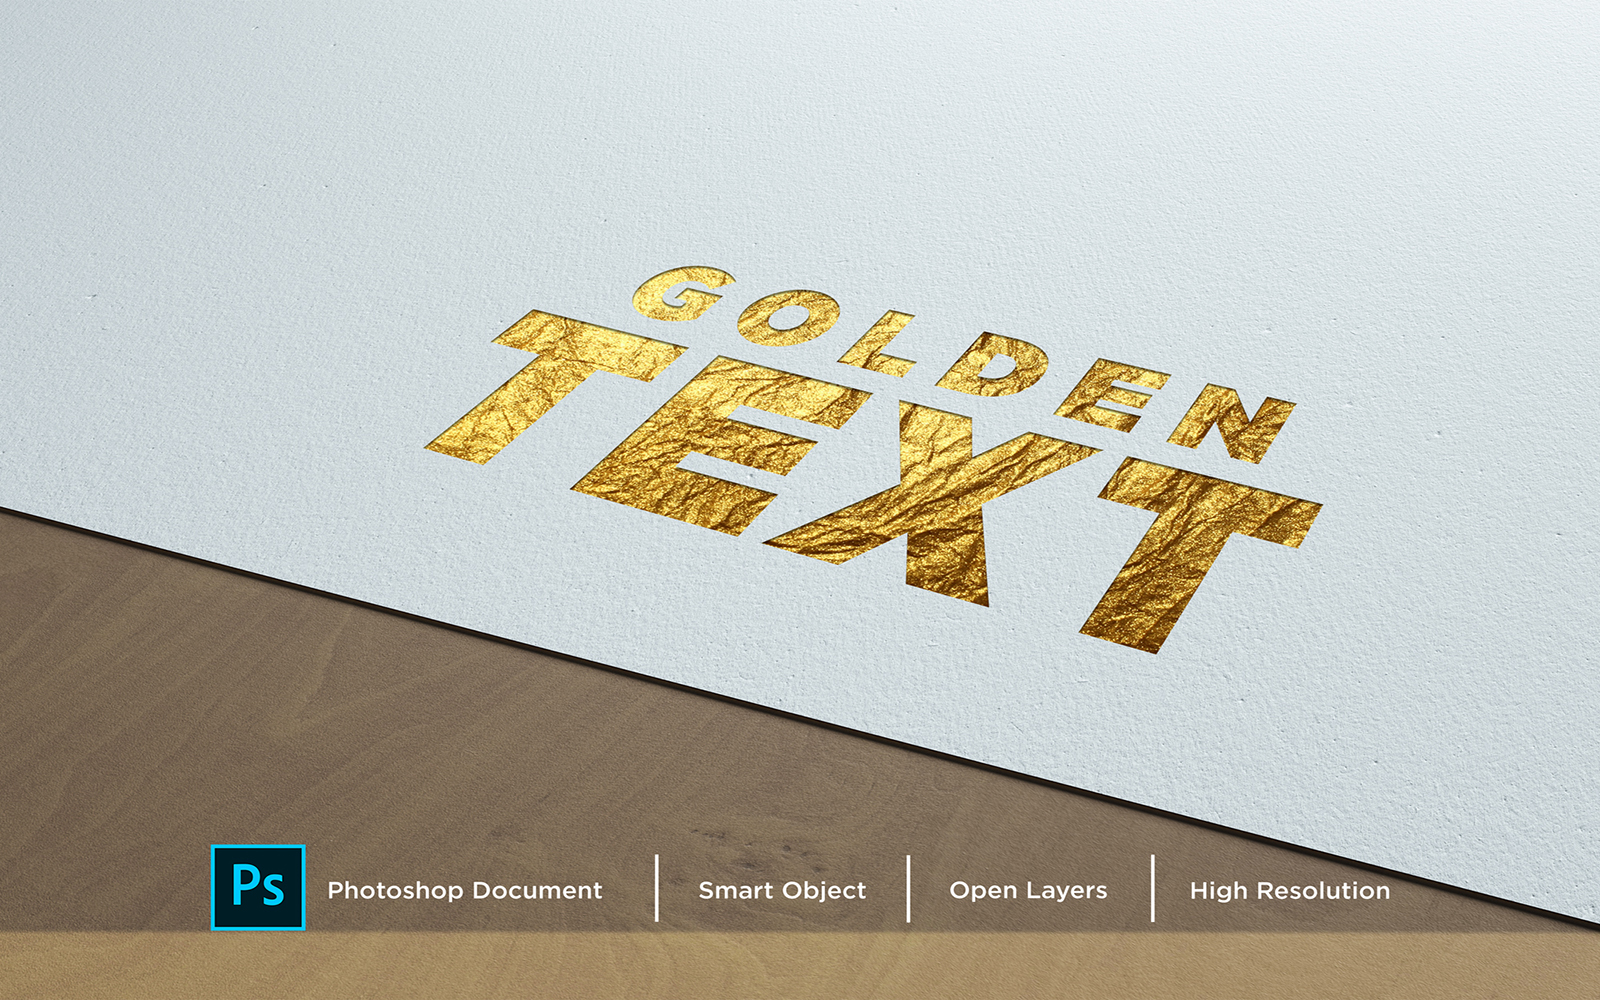Click the gold letter G in GOLDEN

point(680,294)
